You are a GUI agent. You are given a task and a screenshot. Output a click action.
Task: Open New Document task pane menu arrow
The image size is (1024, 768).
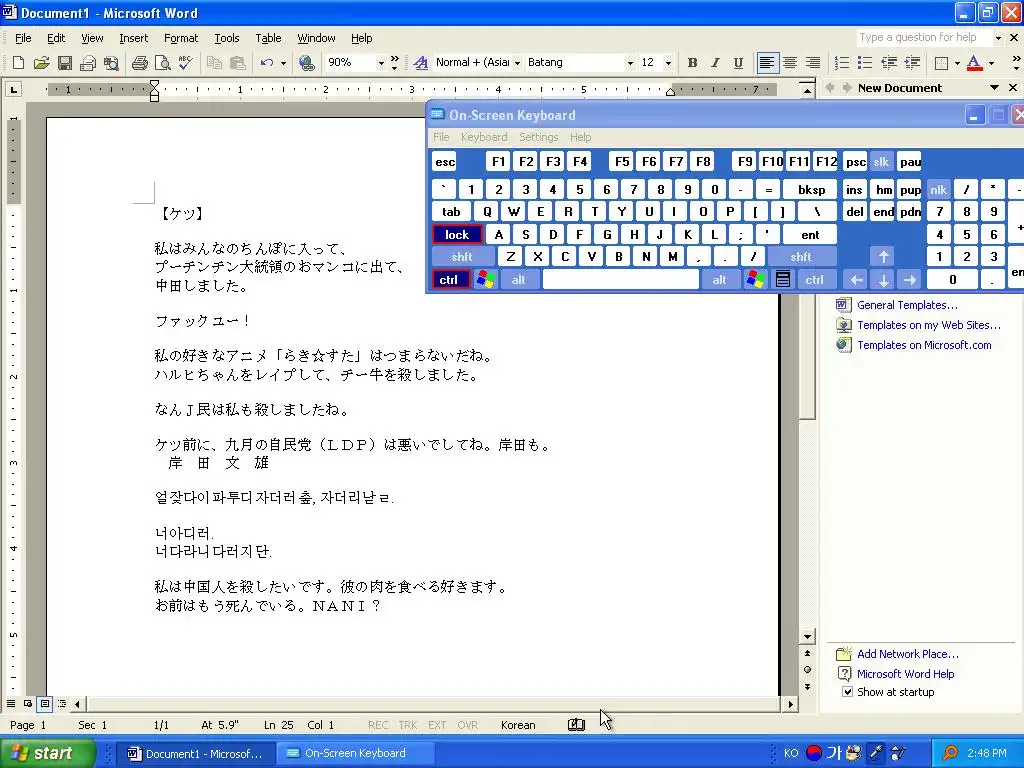click(x=994, y=88)
